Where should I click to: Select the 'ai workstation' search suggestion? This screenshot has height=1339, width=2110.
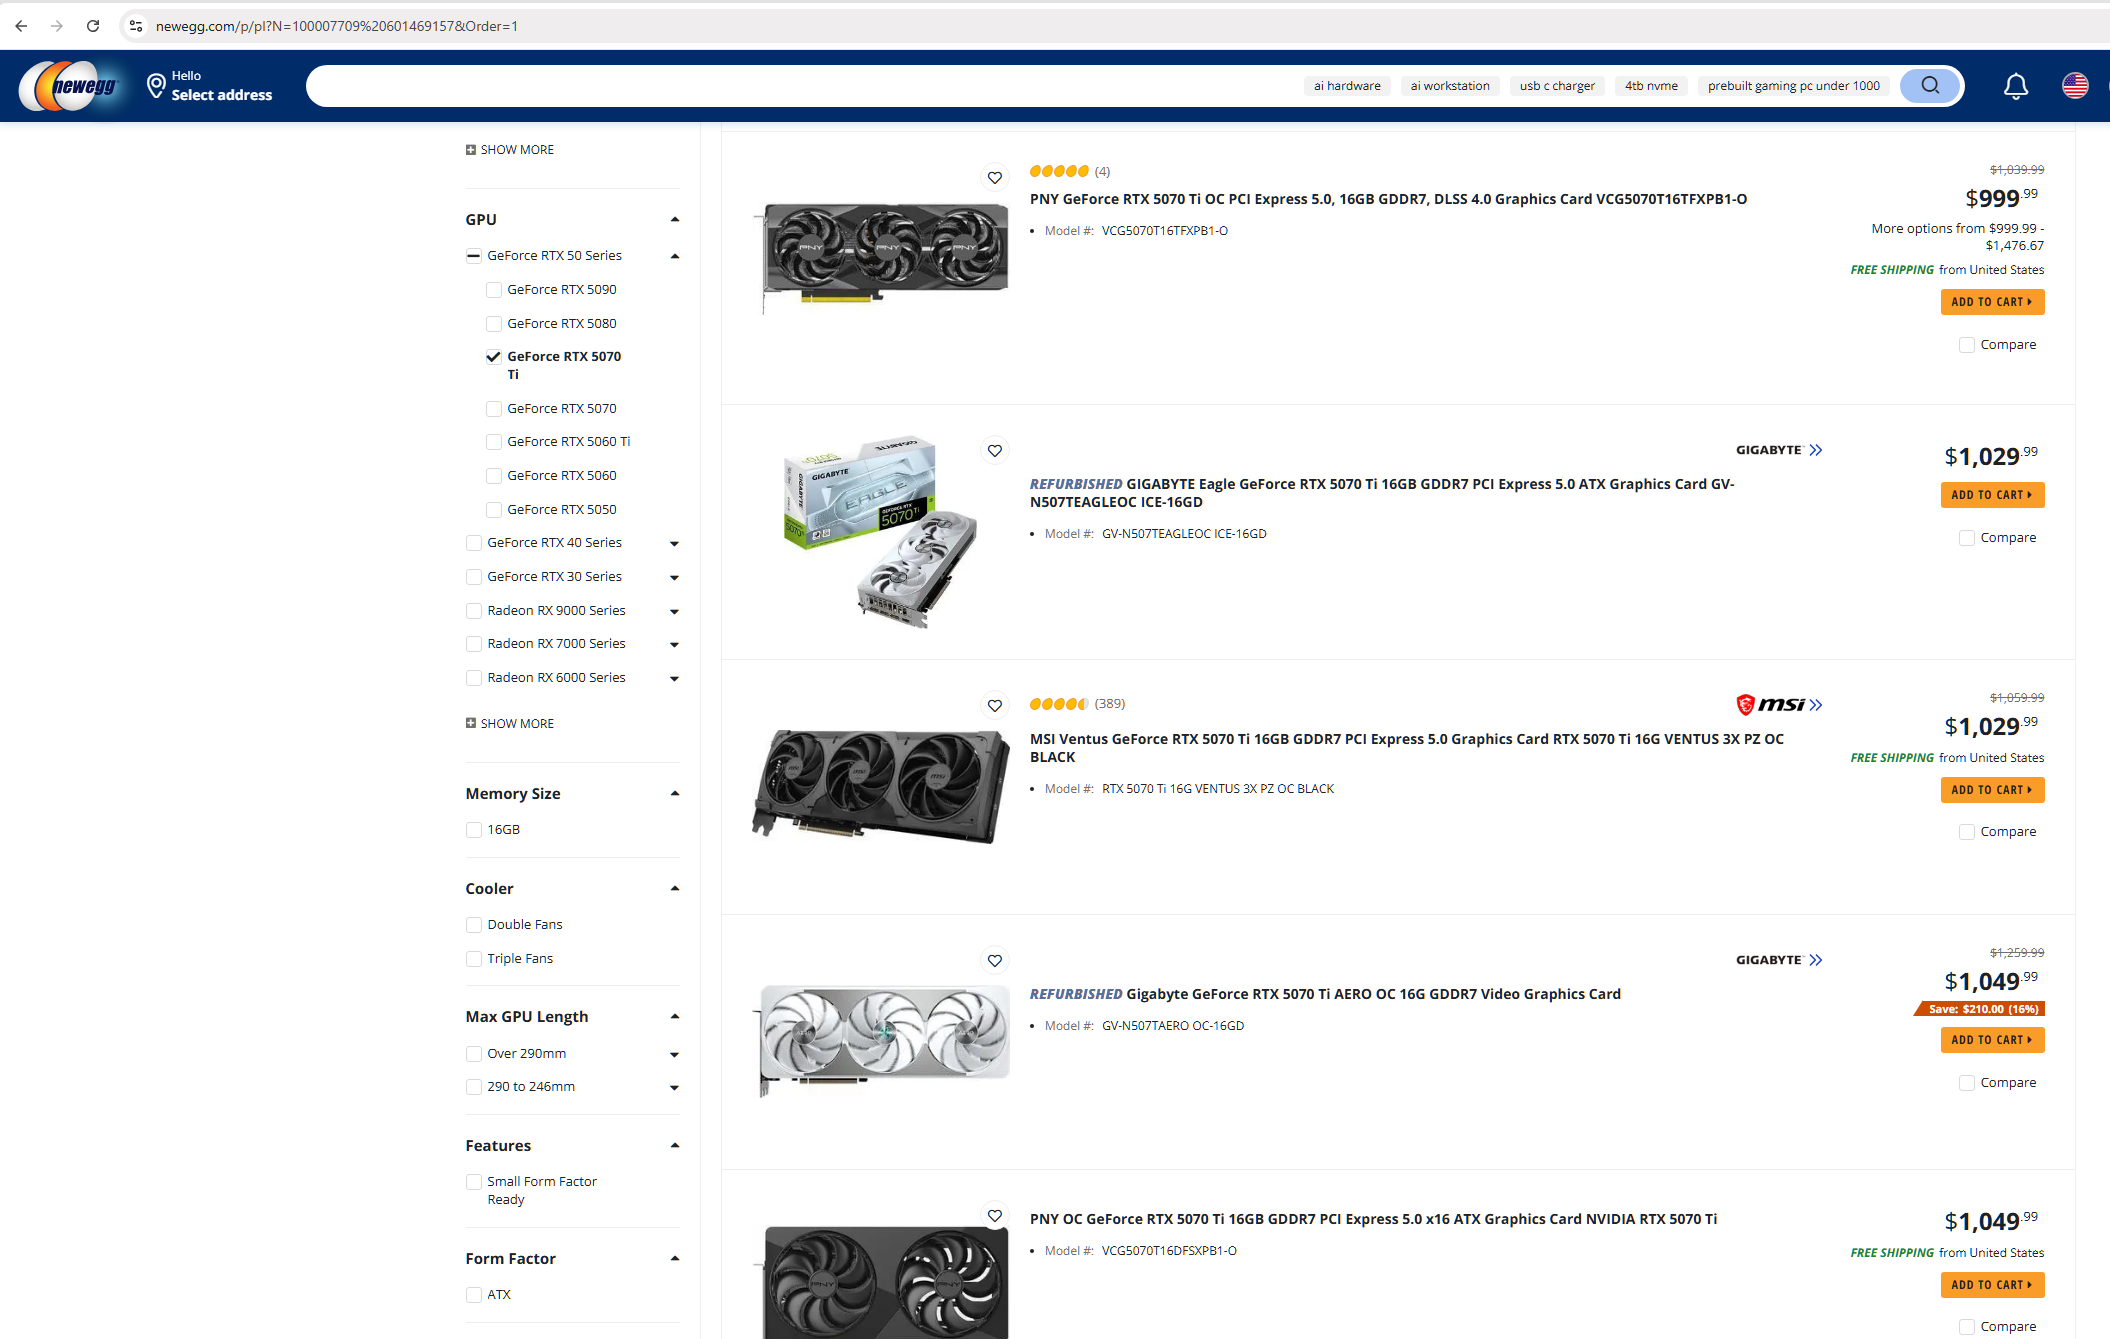click(1450, 86)
